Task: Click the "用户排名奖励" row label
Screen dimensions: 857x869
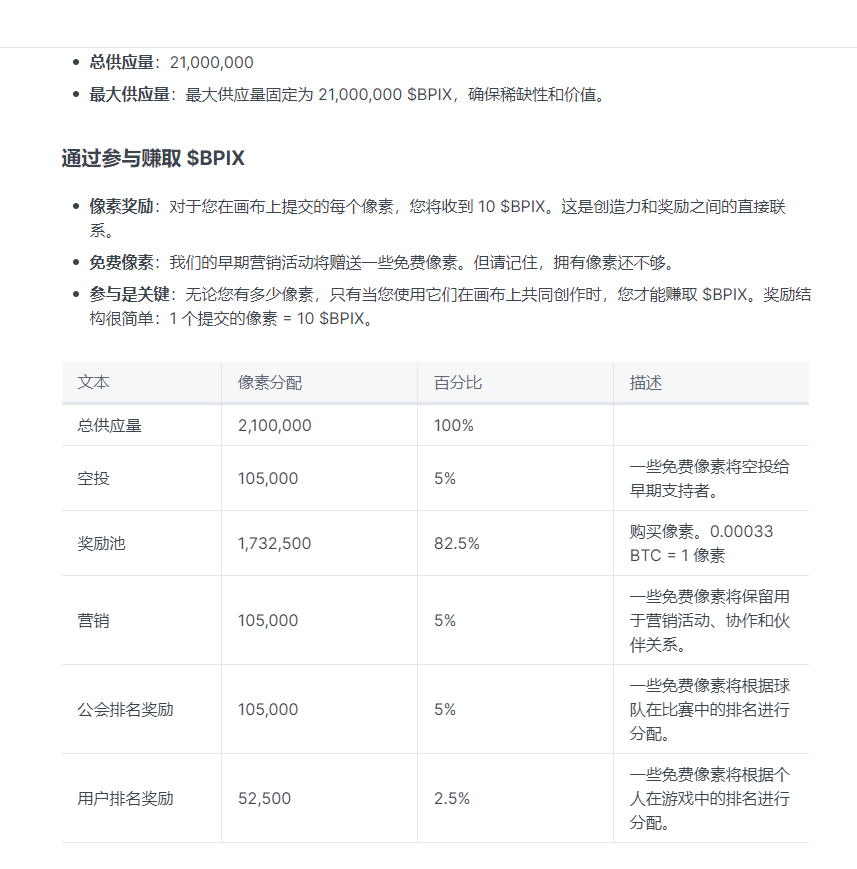Action: tap(126, 798)
